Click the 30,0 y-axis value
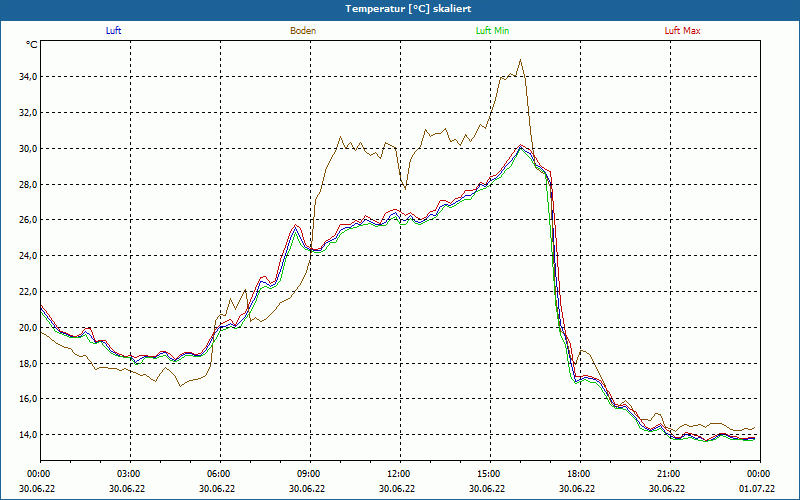The height and width of the screenshot is (500, 800). click(28, 148)
